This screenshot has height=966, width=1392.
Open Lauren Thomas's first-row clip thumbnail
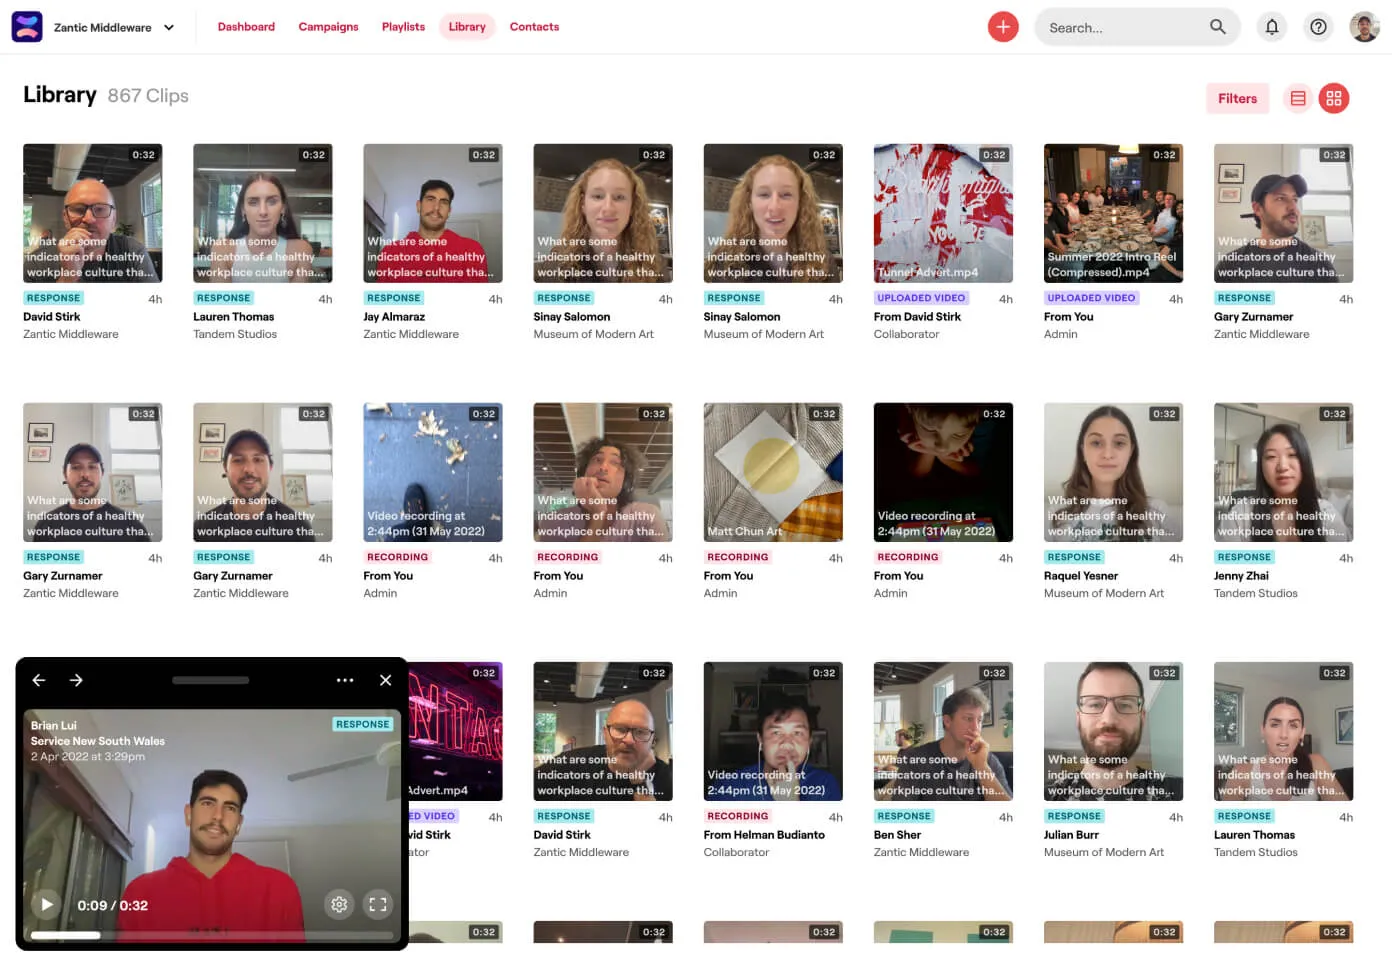262,213
